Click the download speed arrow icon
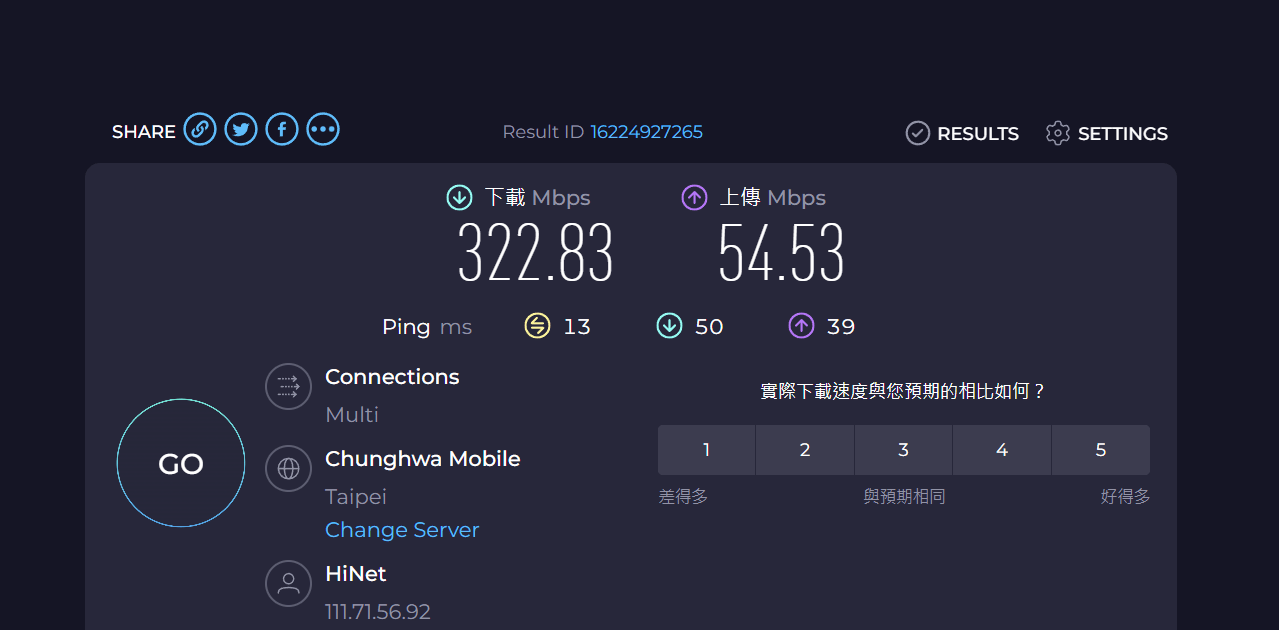The height and width of the screenshot is (630, 1279). coord(458,197)
